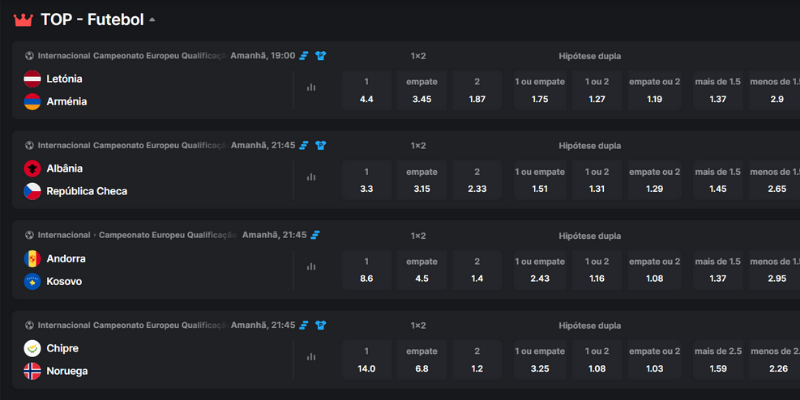Click the jersey icon in Chipre match header
This screenshot has height=400, width=800.
321,325
